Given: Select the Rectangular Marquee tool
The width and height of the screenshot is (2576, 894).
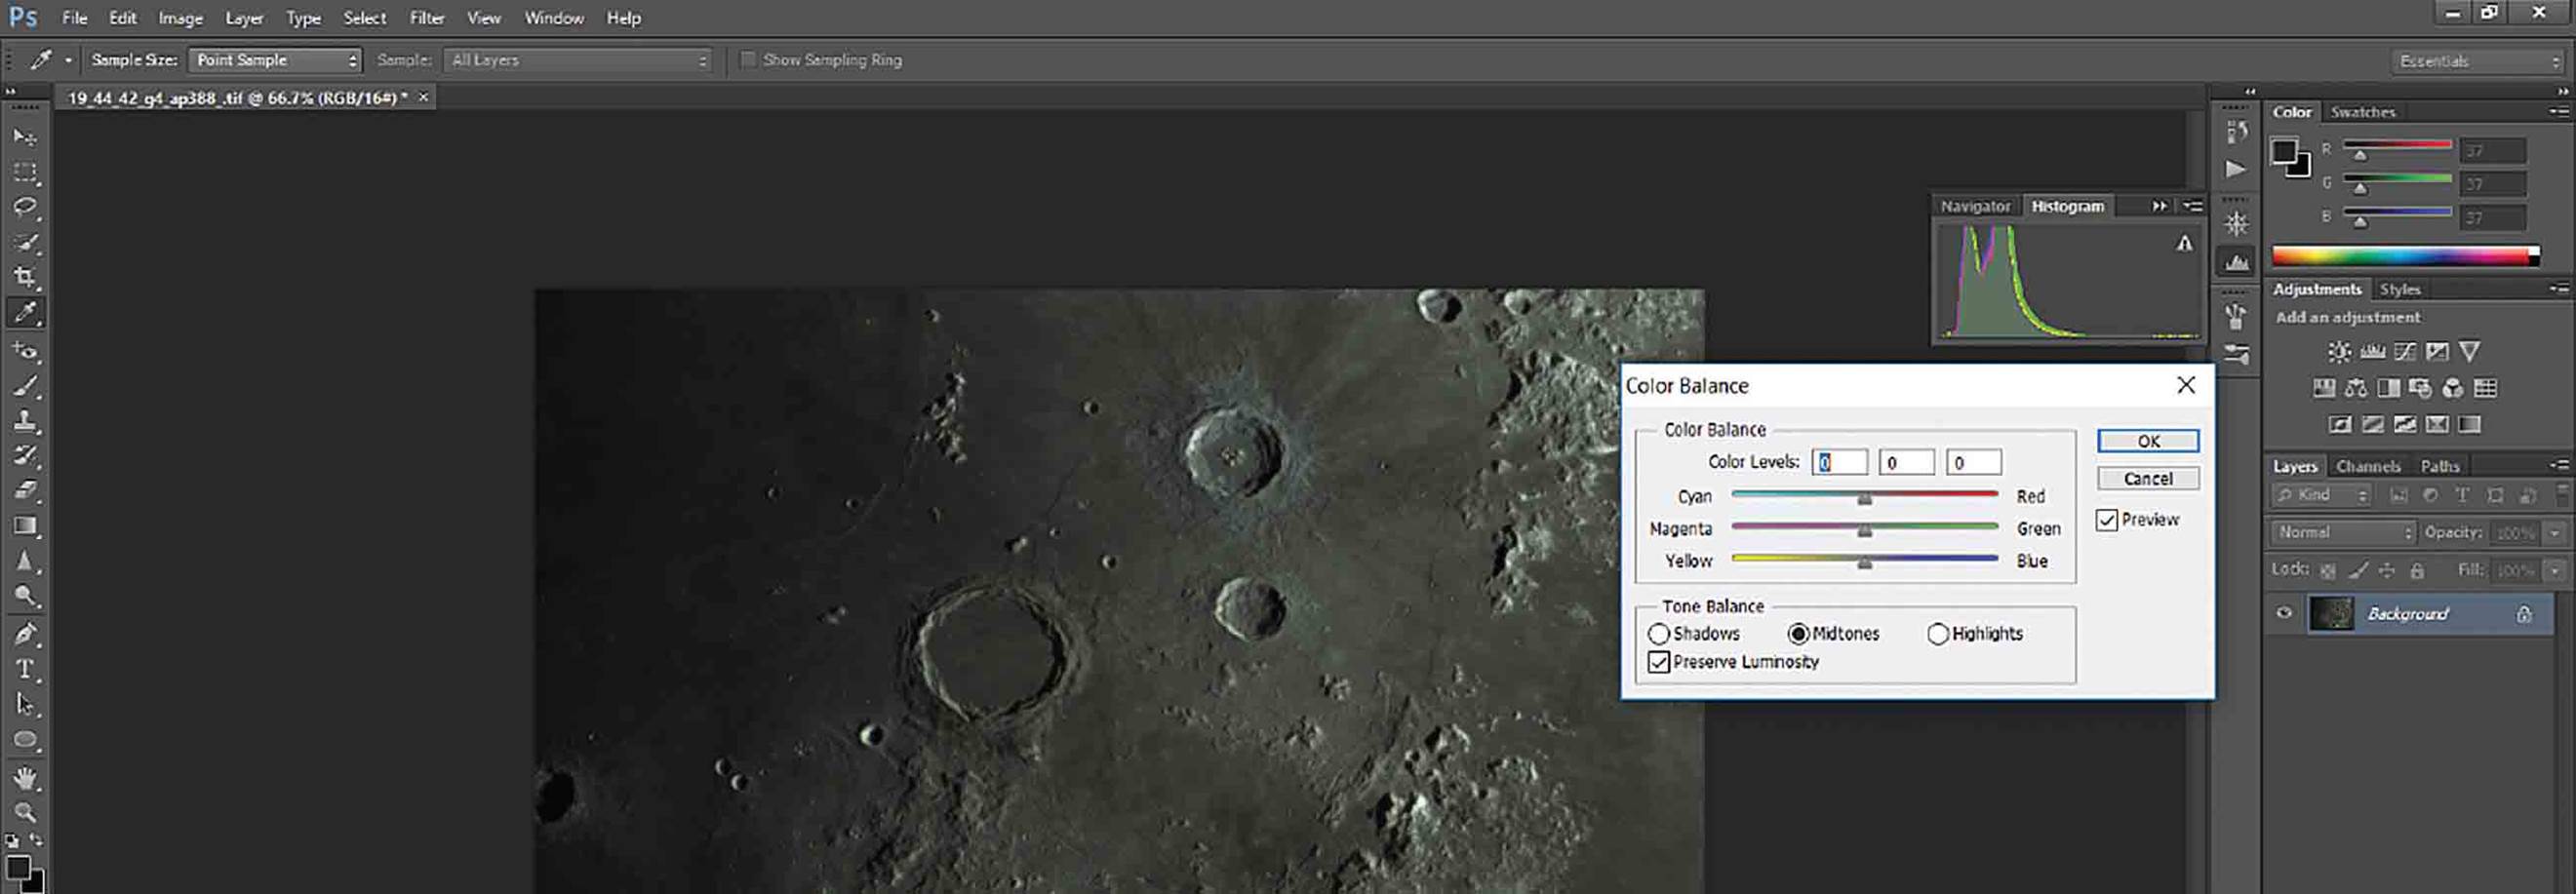Looking at the screenshot, I should (25, 172).
